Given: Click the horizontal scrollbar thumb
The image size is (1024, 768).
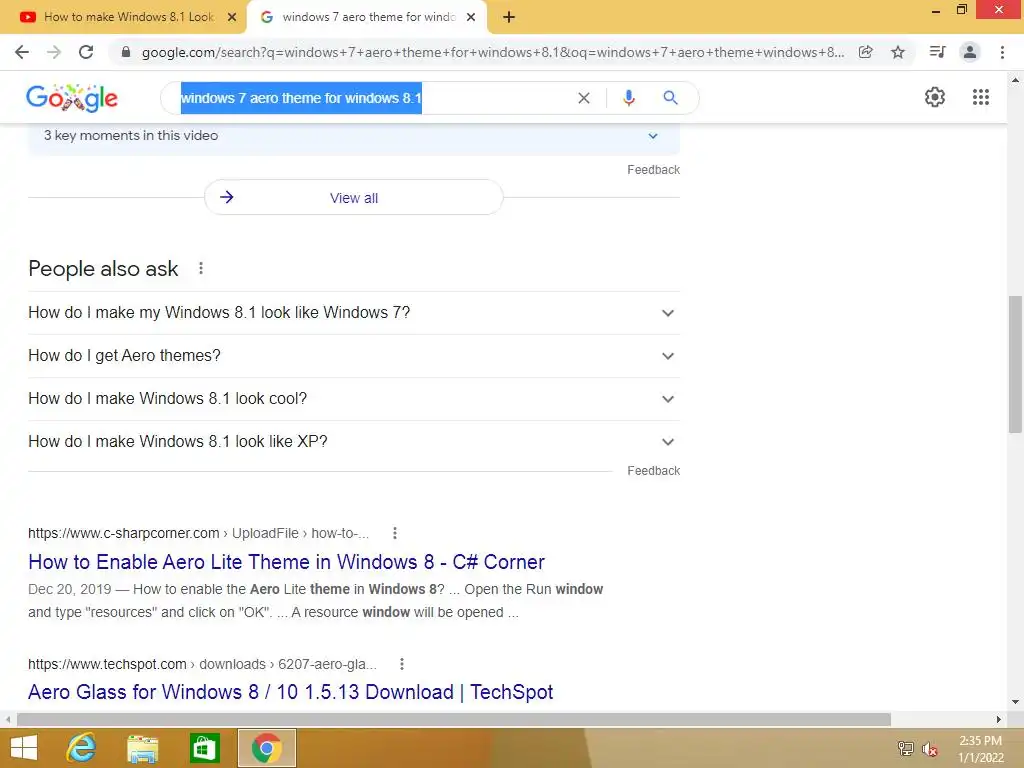Looking at the screenshot, I should pos(454,720).
